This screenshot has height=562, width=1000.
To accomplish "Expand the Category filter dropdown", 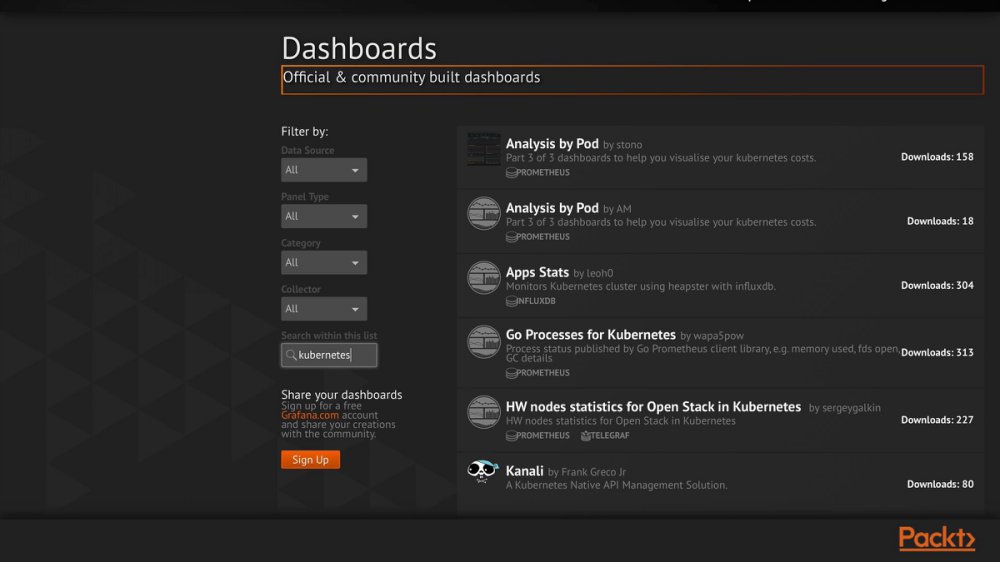I will click(324, 262).
